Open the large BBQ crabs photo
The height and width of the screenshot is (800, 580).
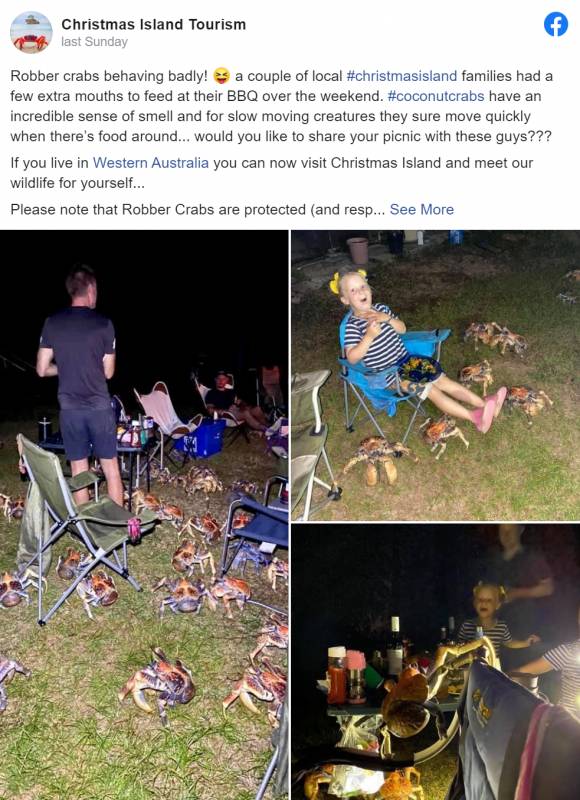pos(144,515)
